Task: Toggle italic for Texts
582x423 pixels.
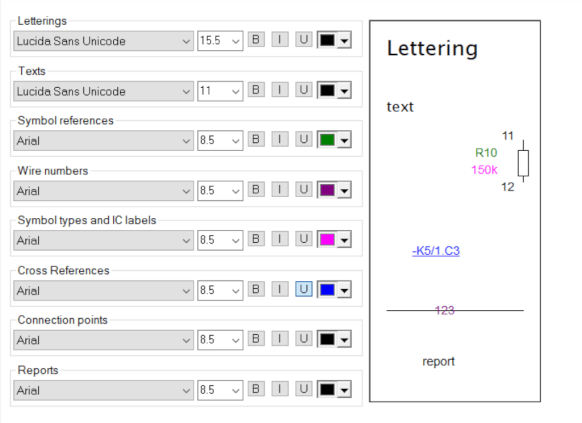Action: (280, 90)
